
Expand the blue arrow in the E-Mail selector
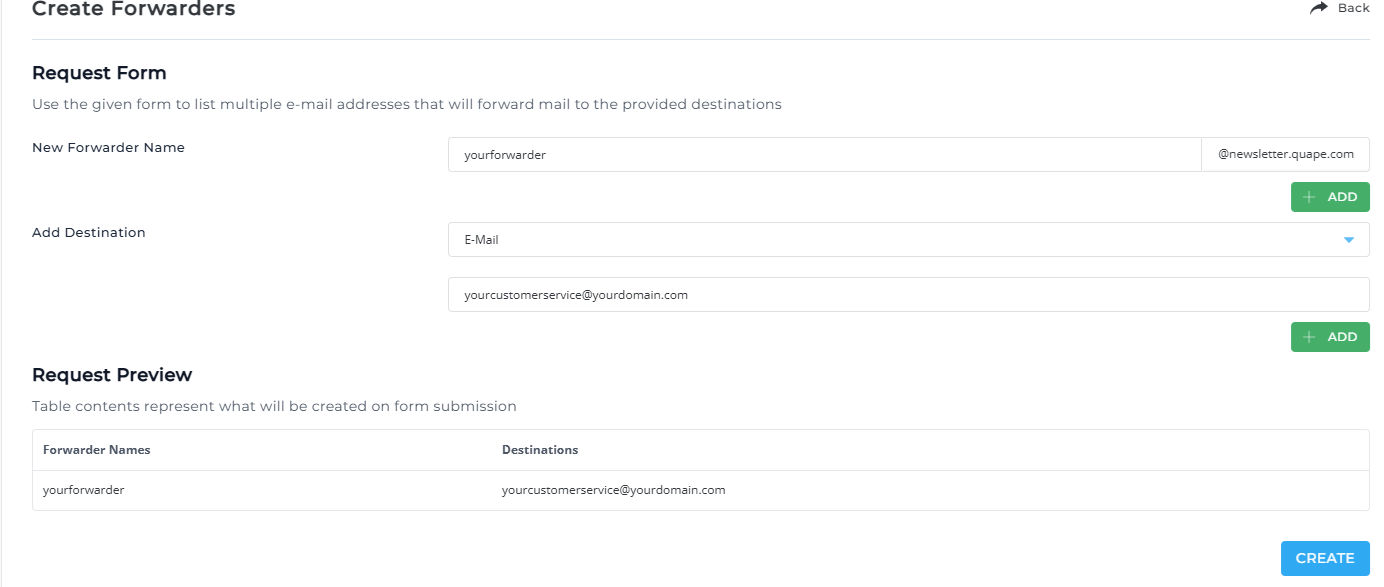[x=1349, y=240]
